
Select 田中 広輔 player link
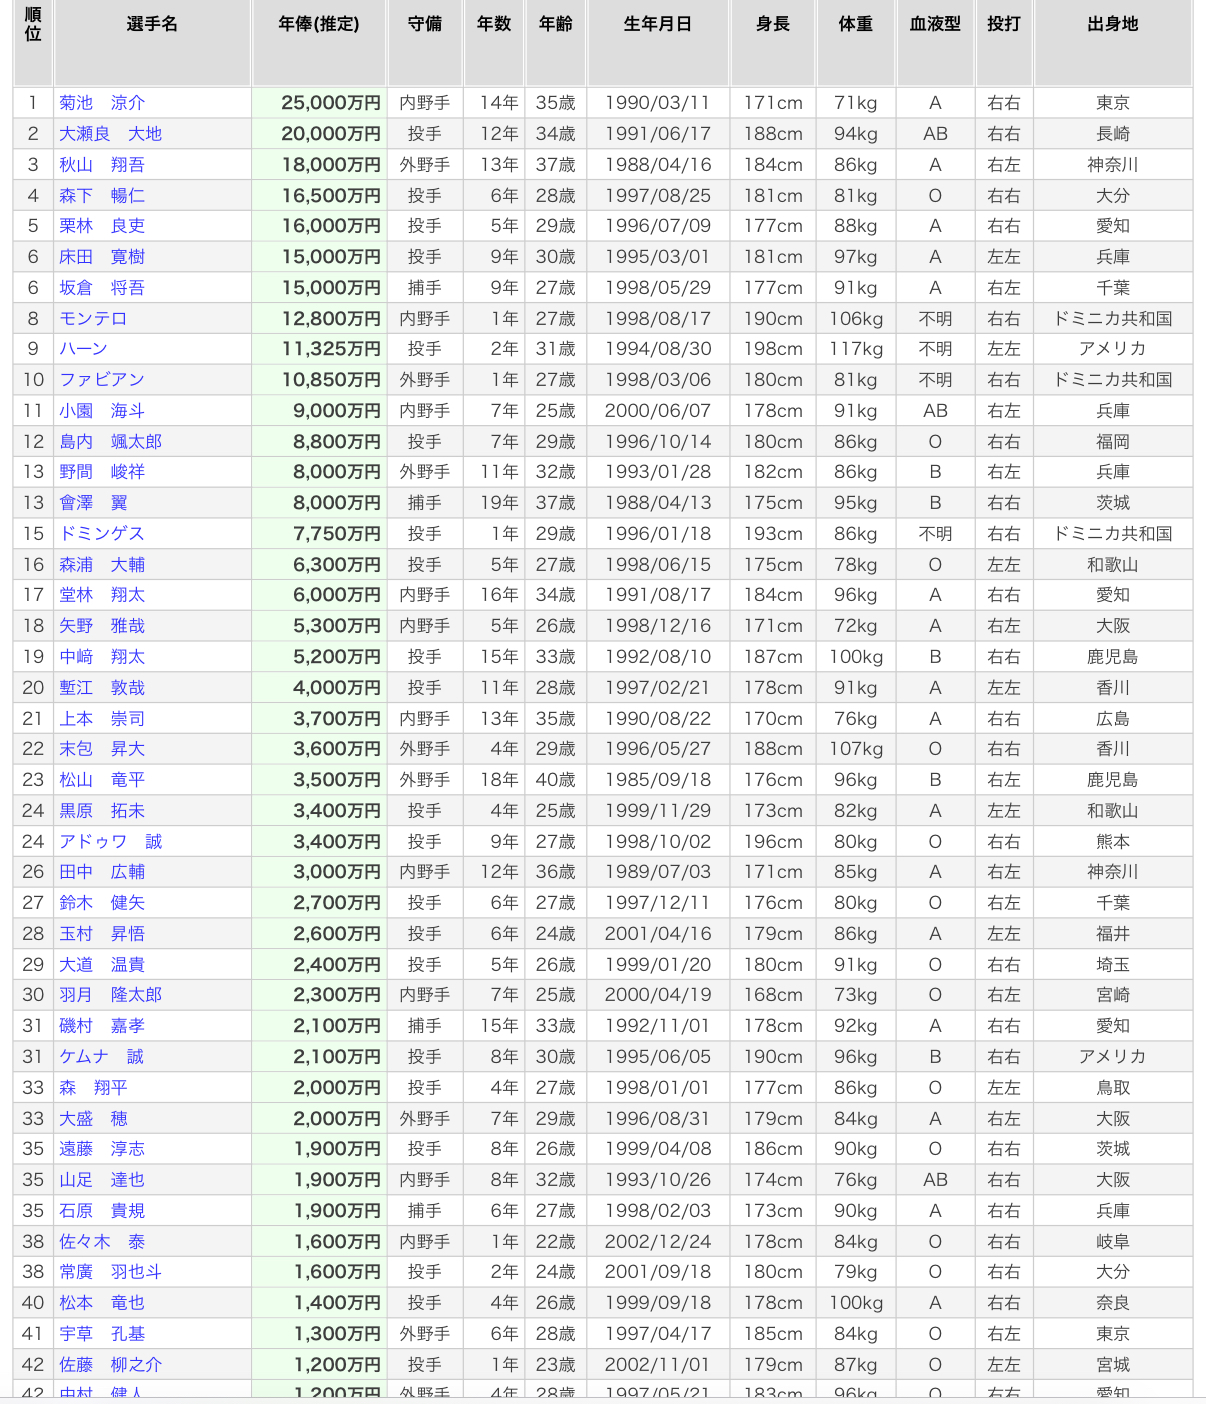[x=102, y=872]
